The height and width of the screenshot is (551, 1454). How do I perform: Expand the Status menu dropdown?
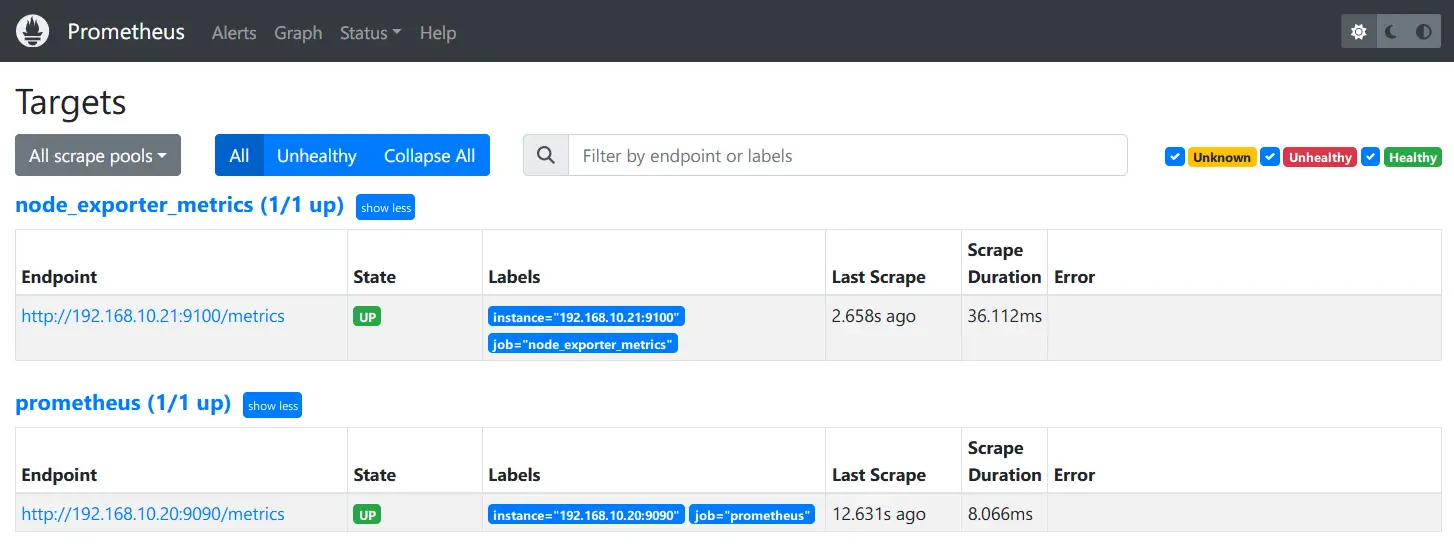coord(370,33)
